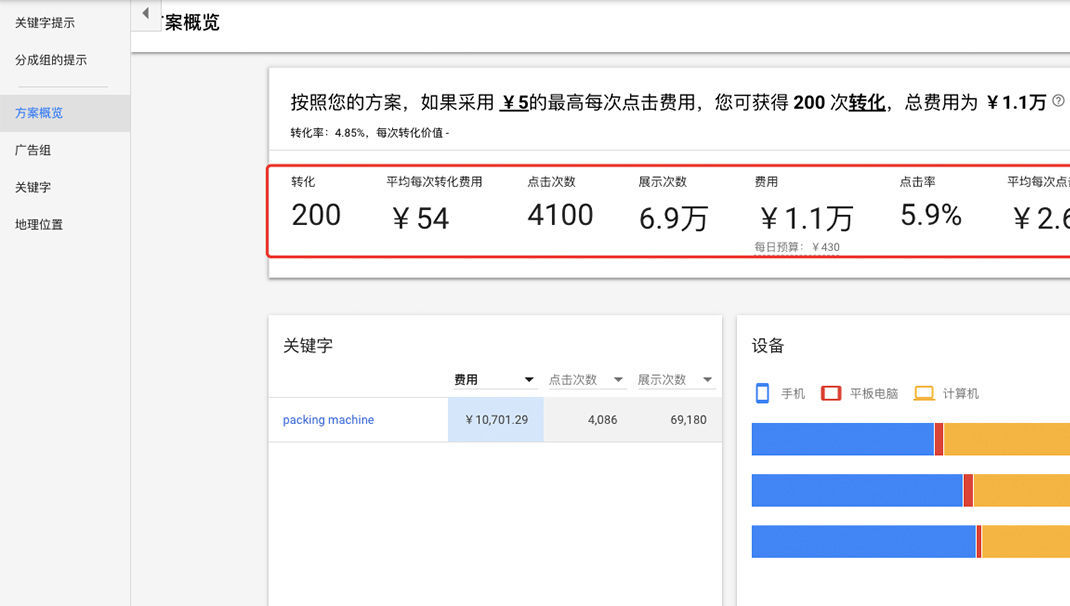Go to 方案概览 sidebar item
Image resolution: width=1070 pixels, height=606 pixels.
point(39,113)
